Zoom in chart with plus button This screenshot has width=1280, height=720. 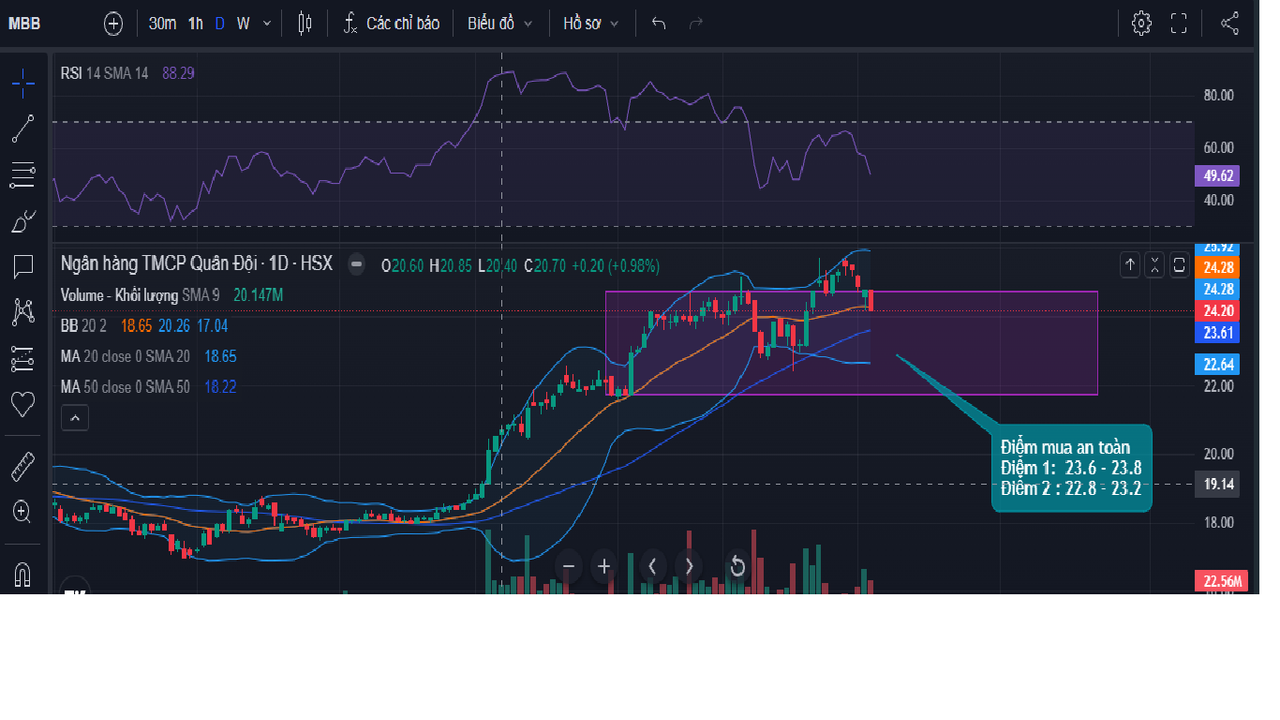604,566
